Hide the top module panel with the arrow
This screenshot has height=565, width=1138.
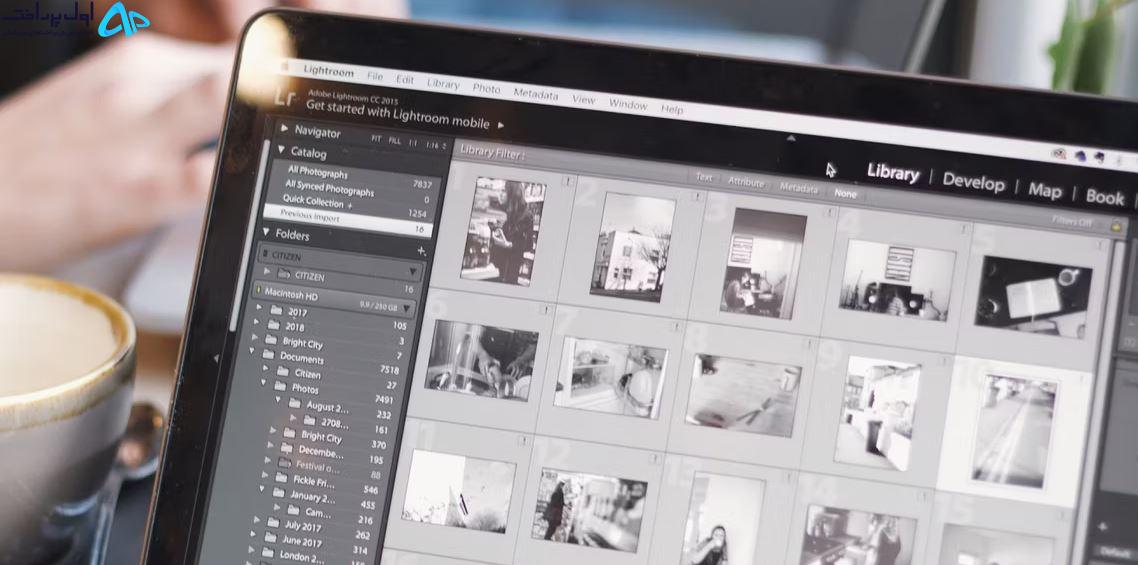(x=791, y=137)
